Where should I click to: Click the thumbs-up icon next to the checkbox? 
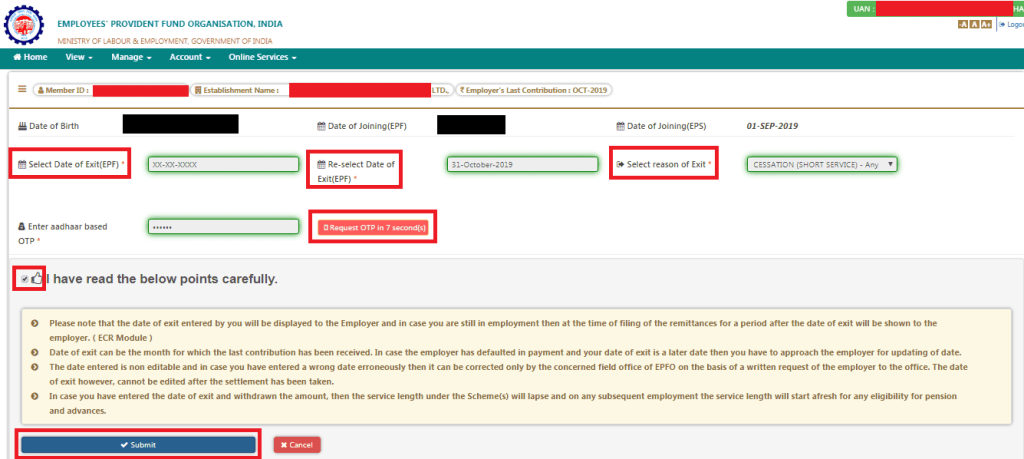[x=37, y=278]
